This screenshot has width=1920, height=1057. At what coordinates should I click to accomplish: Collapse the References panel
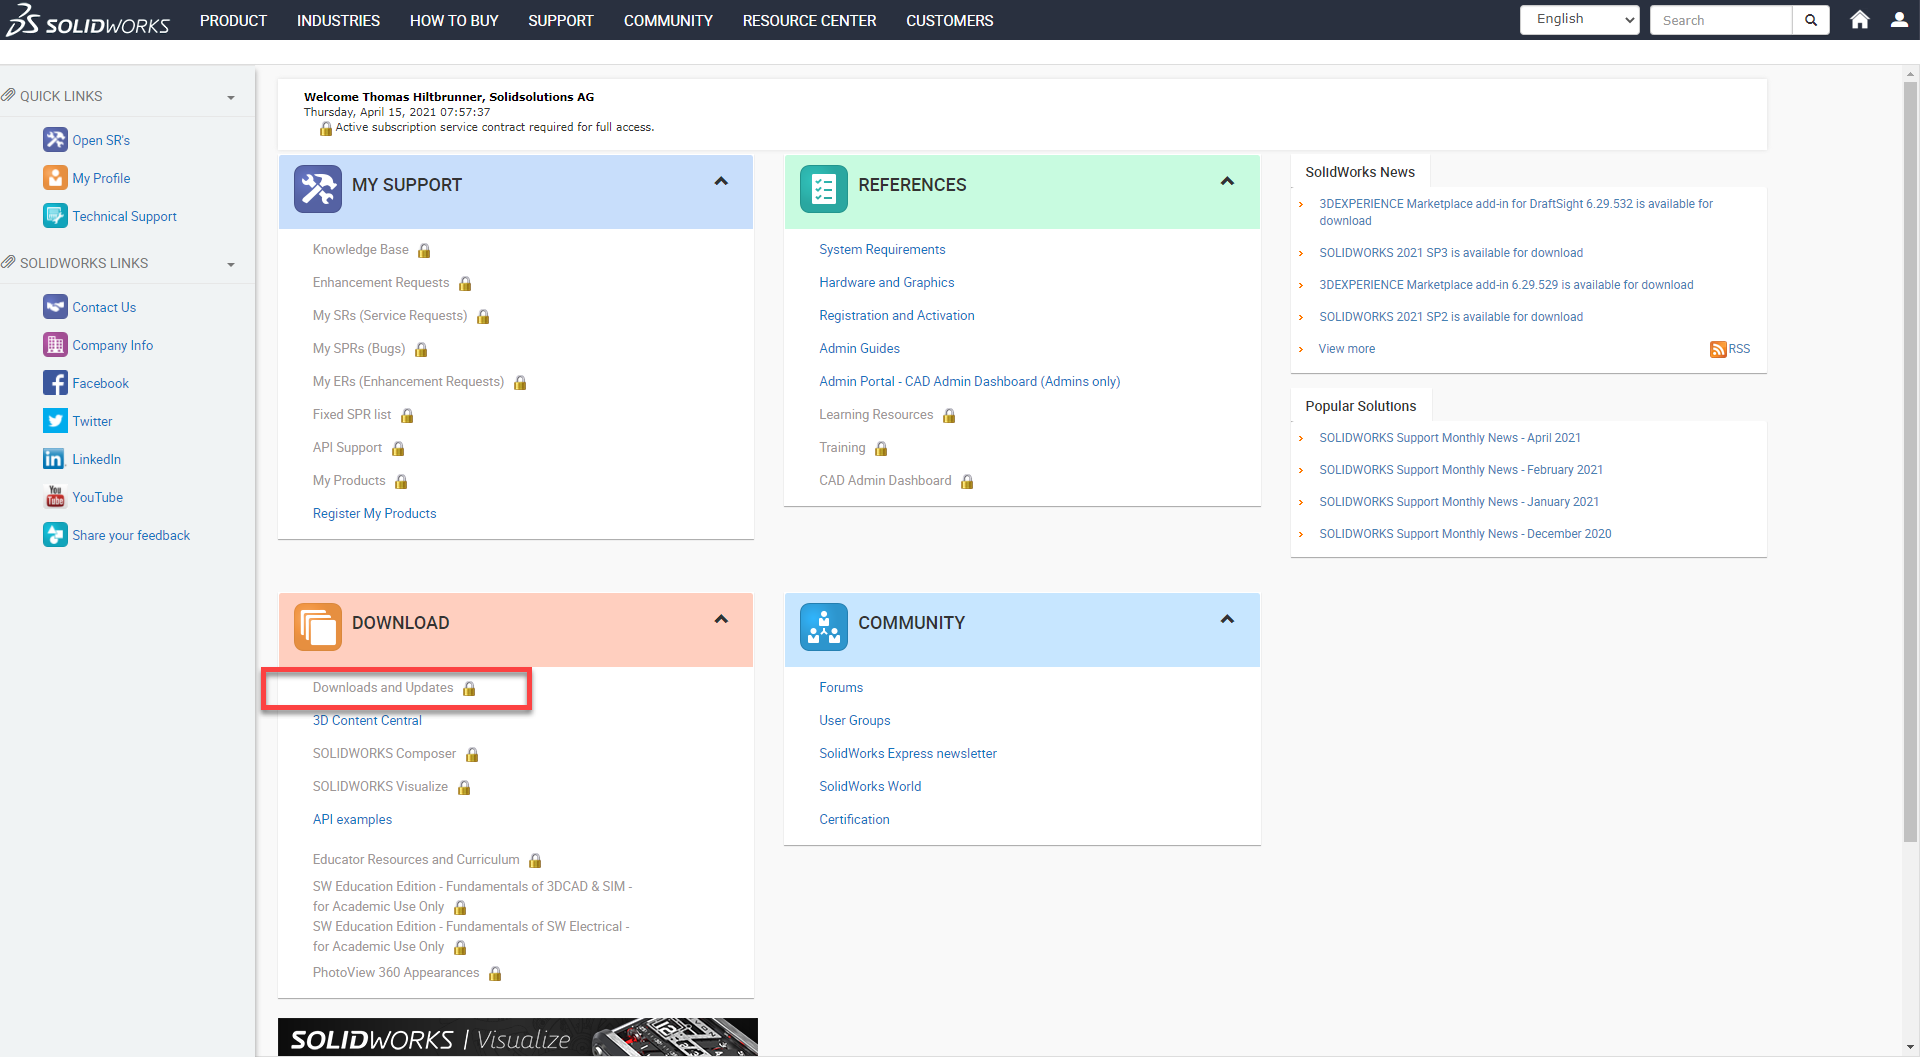(x=1227, y=182)
